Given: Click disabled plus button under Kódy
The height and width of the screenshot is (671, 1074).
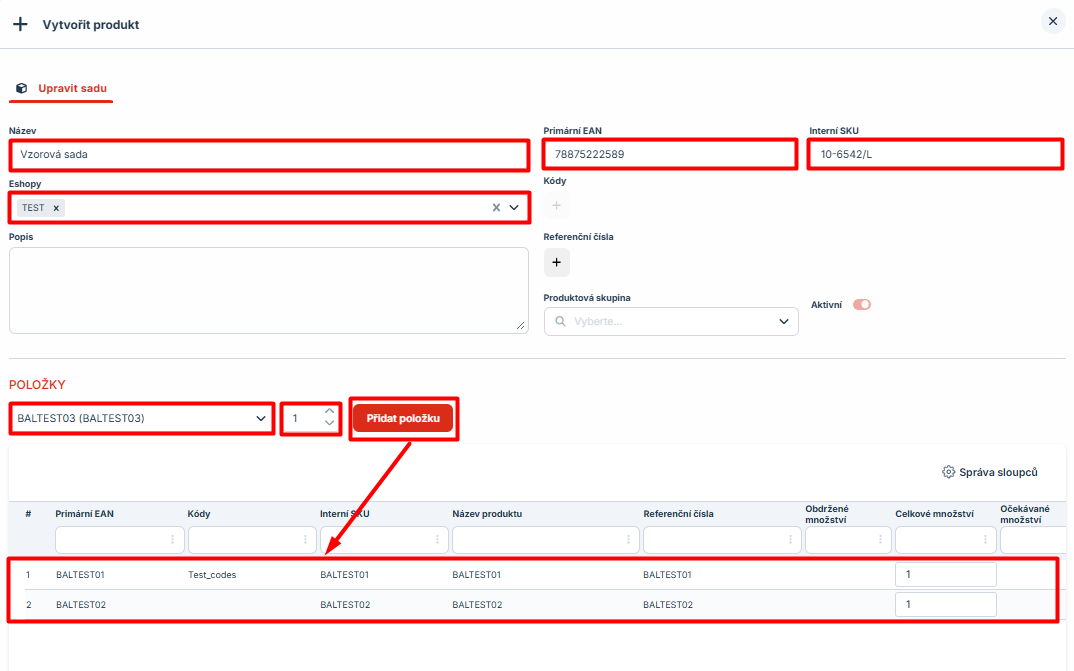Looking at the screenshot, I should [x=557, y=206].
